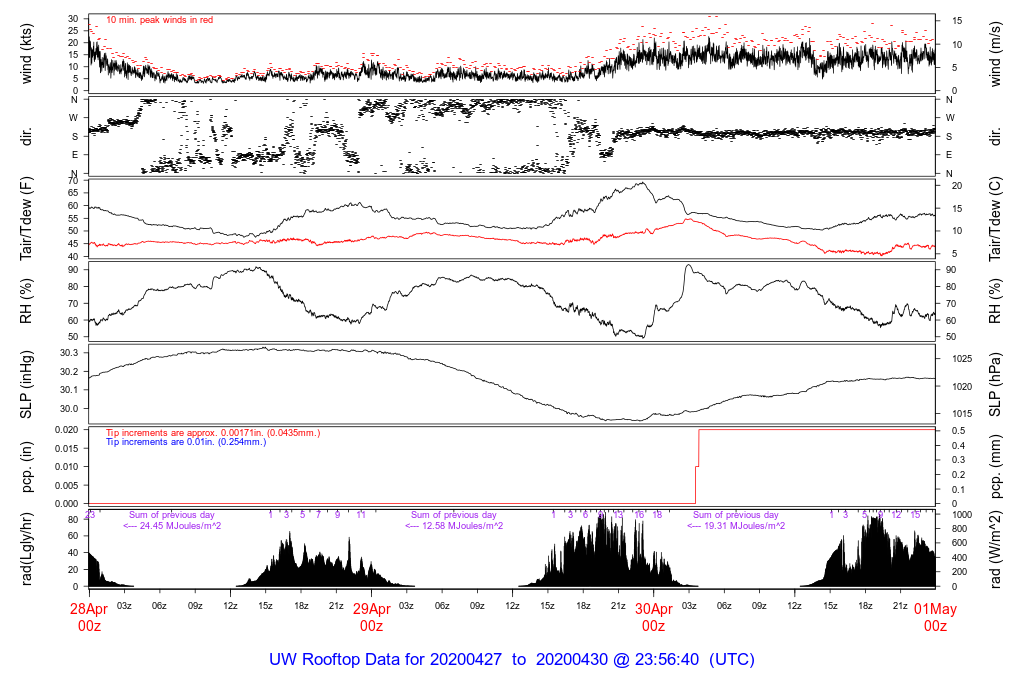Click the 'wind (kts)' axis label
The image size is (1024, 700).
(26, 54)
